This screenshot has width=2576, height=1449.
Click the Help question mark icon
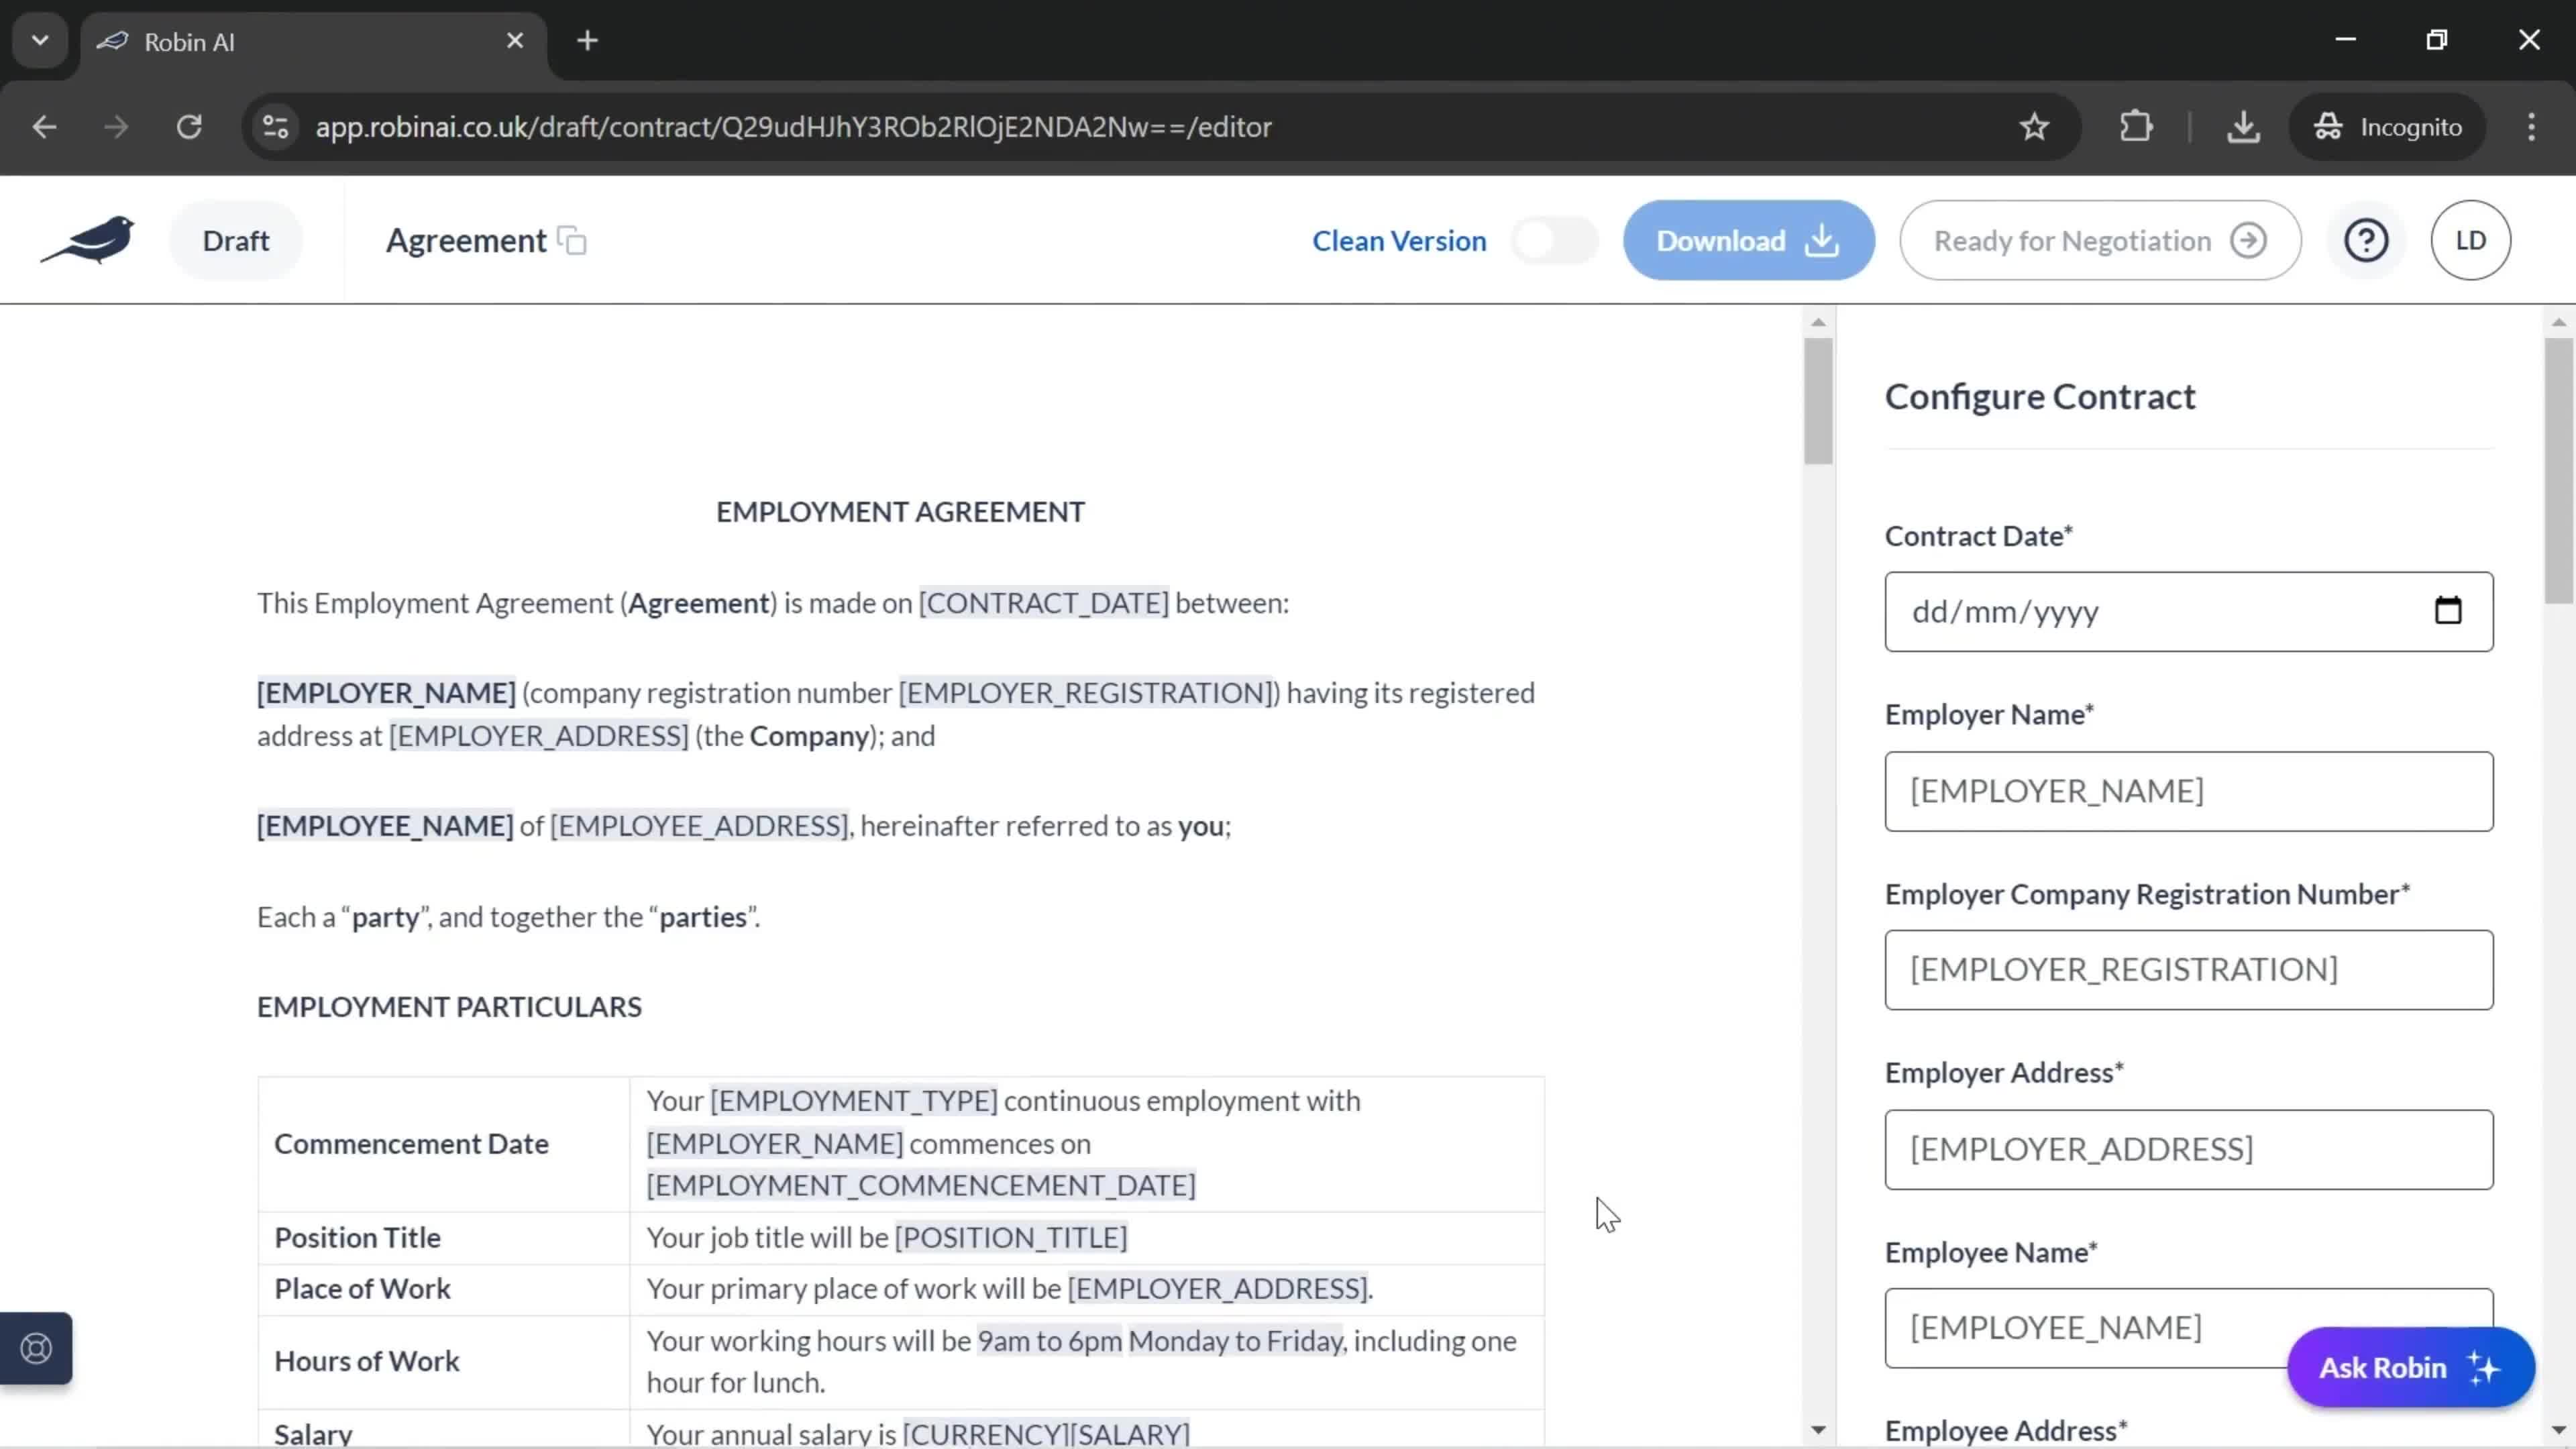click(2369, 239)
